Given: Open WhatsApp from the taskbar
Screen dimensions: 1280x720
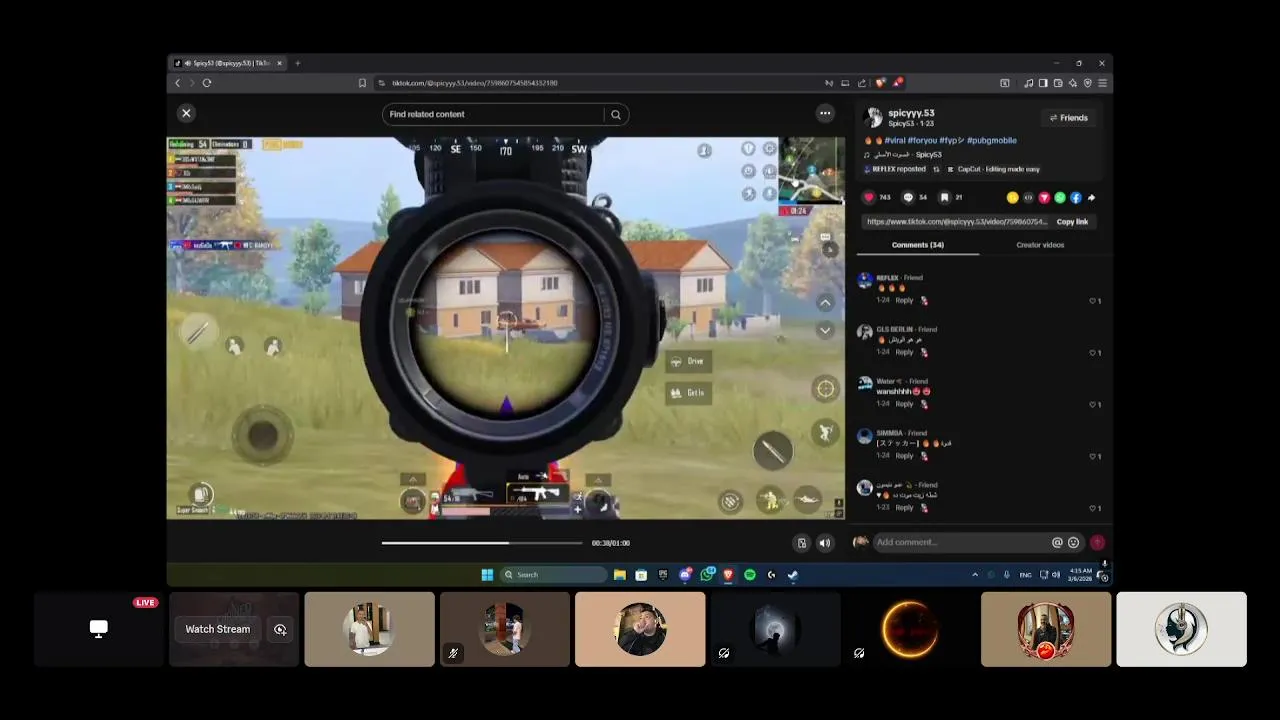Looking at the screenshot, I should tap(707, 574).
